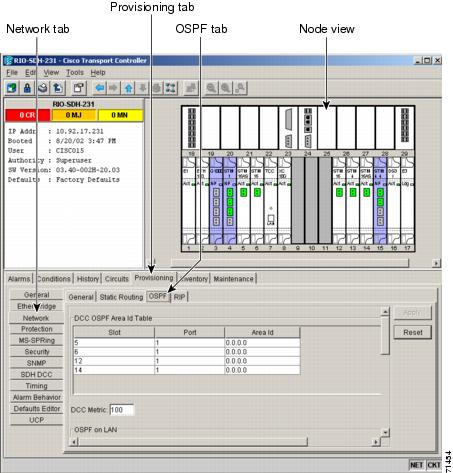Screen dimensions: 453x473
Task: Click the Slot 14 cell in table
Action: 114,370
